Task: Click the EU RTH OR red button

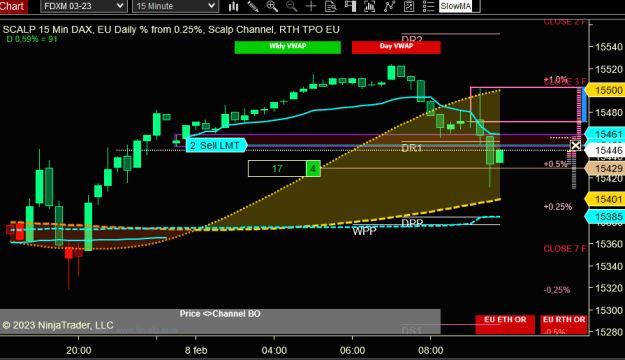Action: click(x=564, y=324)
